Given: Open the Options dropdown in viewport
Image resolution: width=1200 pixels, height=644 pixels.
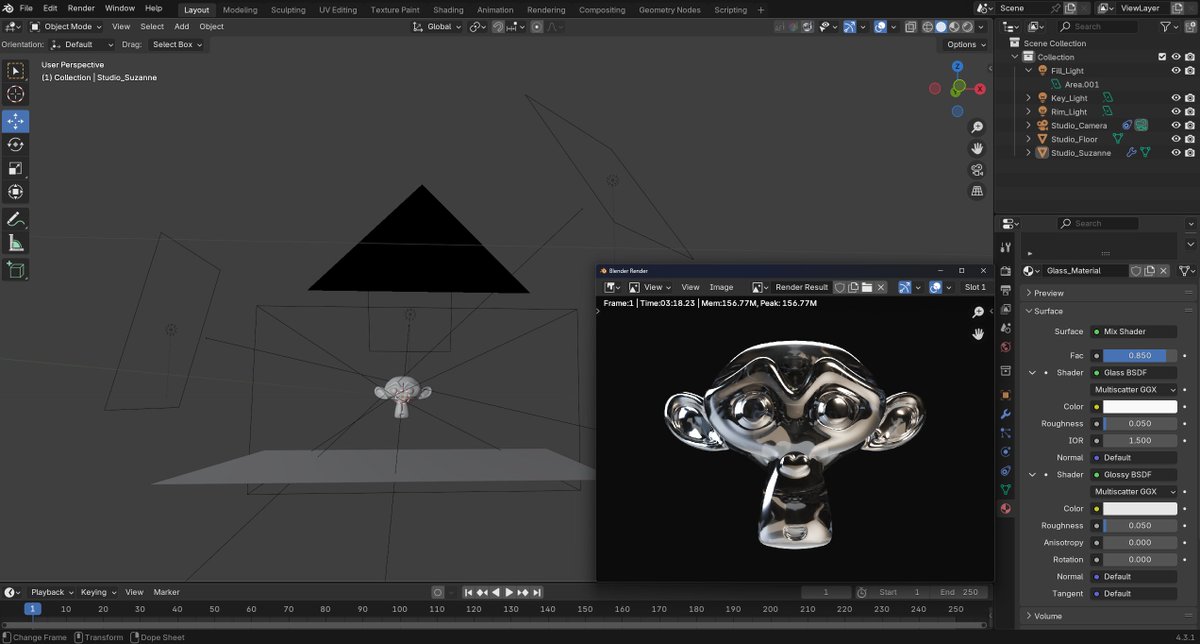Looking at the screenshot, I should point(966,45).
